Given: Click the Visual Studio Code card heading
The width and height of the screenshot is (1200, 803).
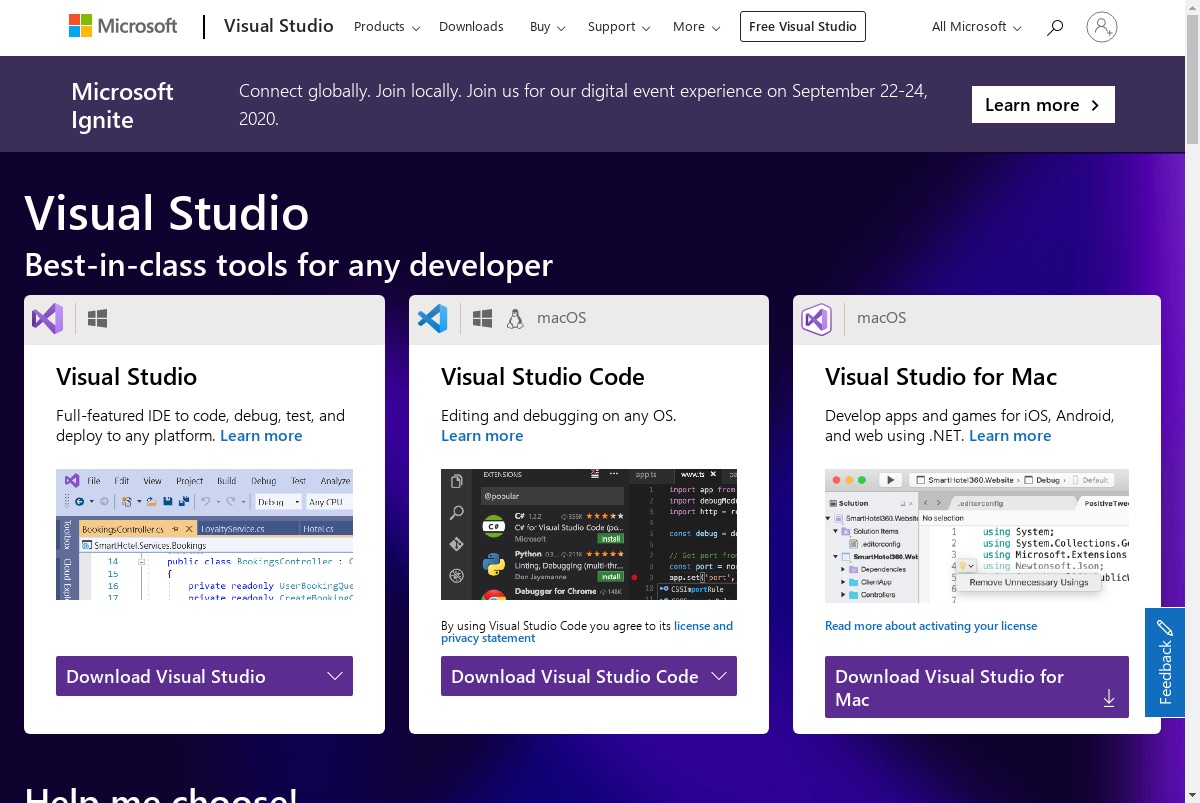Looking at the screenshot, I should pyautogui.click(x=543, y=377).
